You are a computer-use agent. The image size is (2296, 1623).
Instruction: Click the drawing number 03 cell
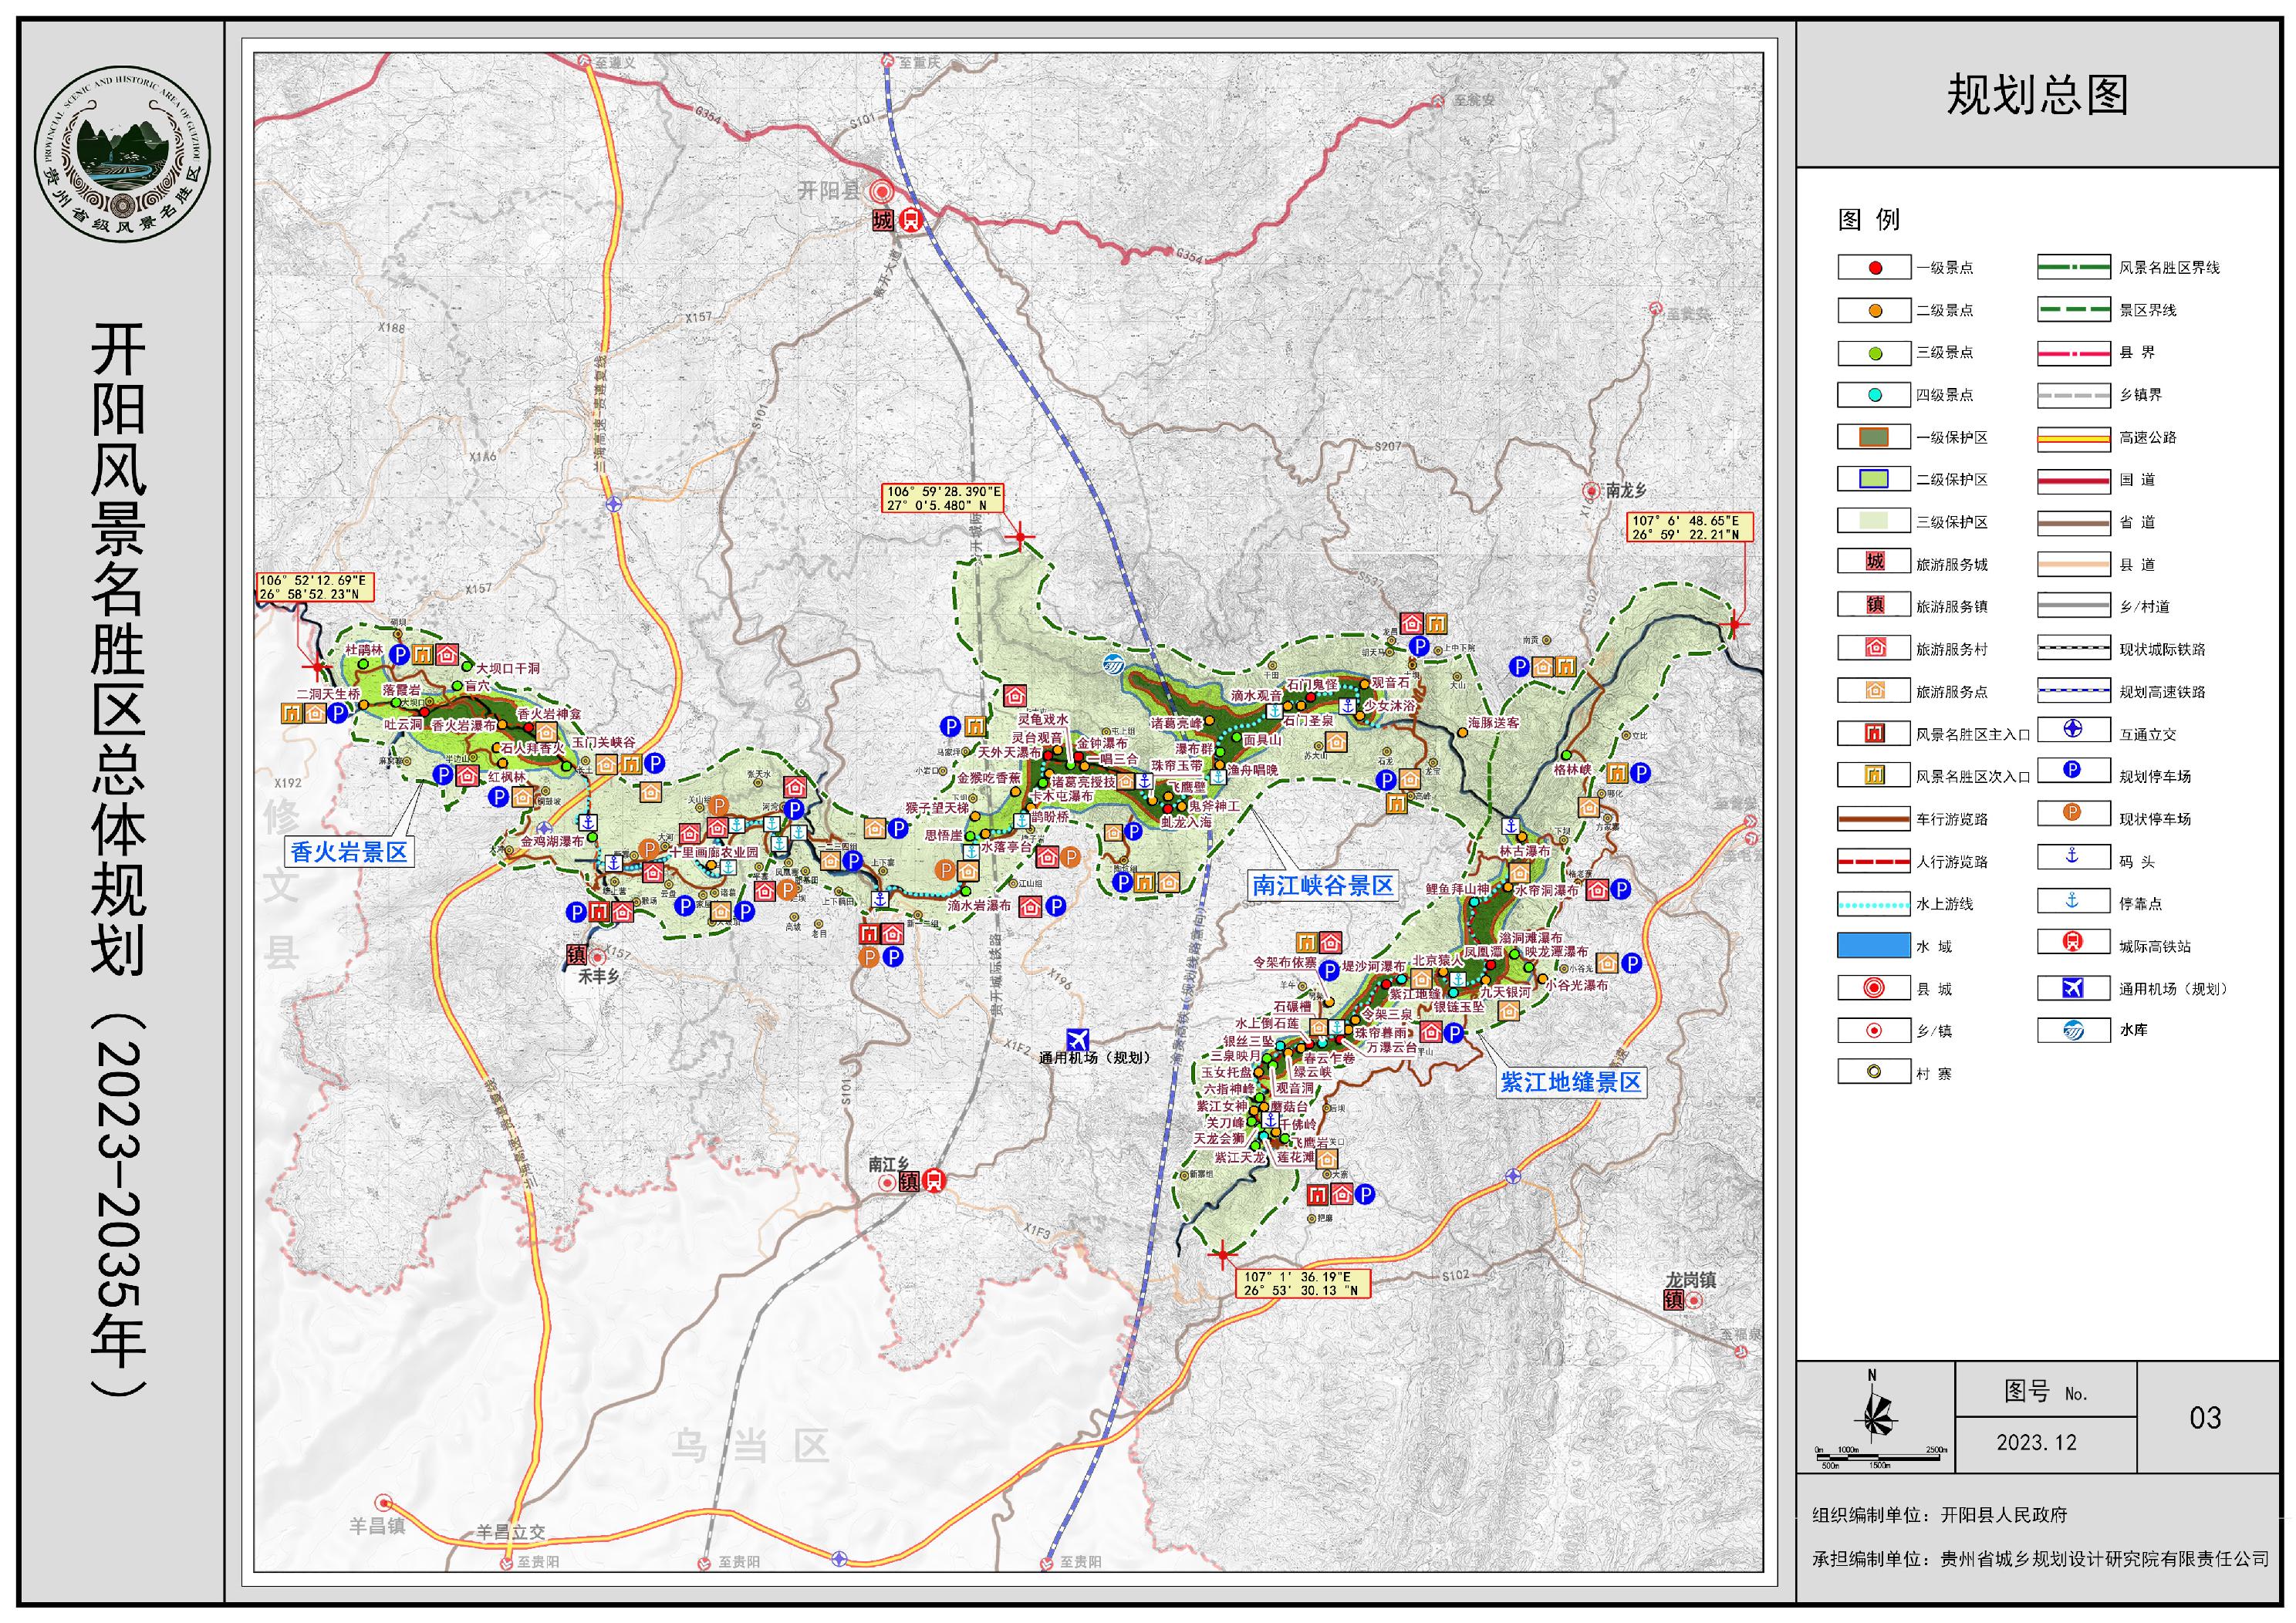point(2205,1417)
